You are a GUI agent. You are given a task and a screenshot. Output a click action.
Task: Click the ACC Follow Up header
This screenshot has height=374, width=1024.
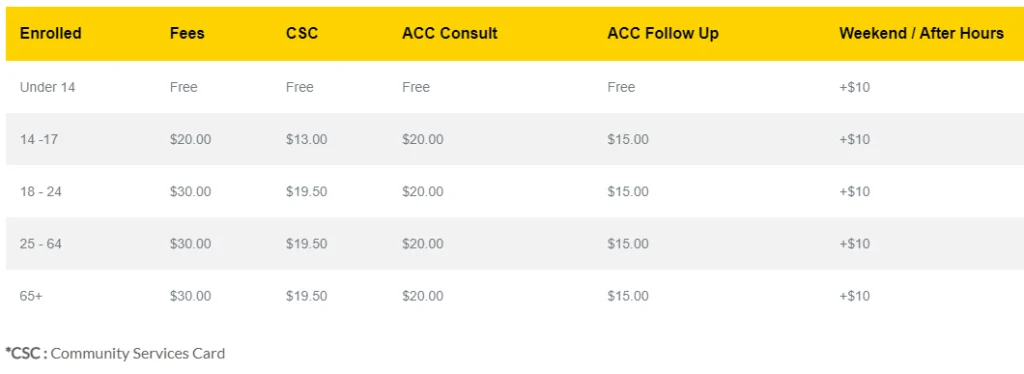point(662,33)
